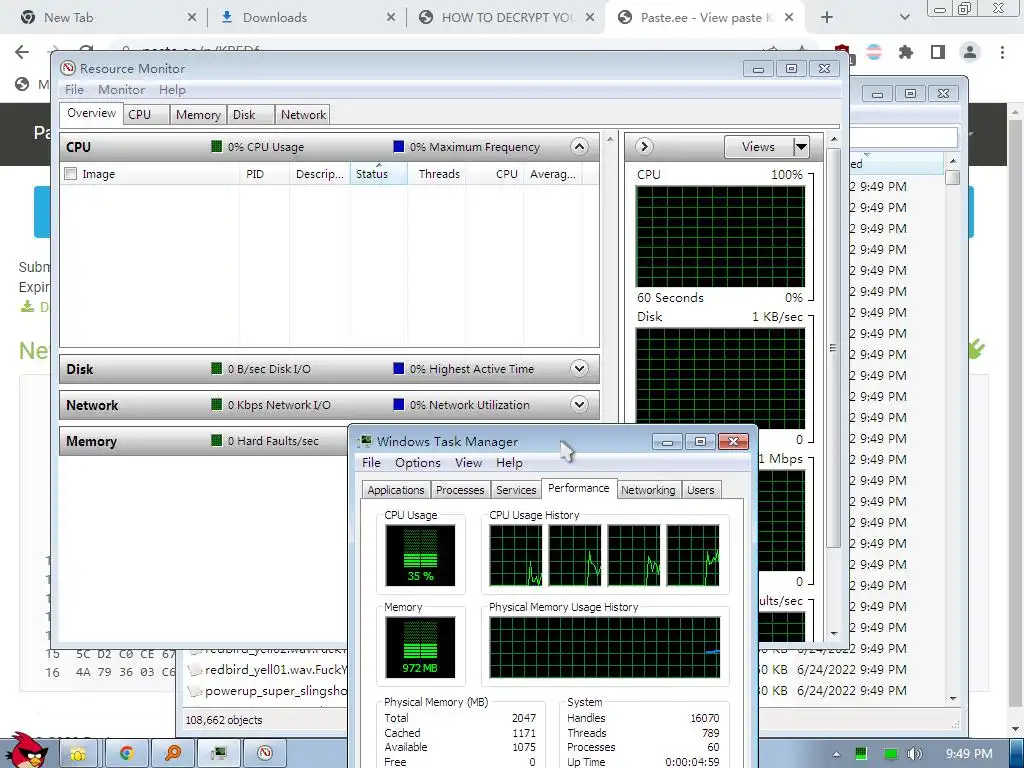
Task: Click the 9:49 PM taskbar clock
Action: point(969,754)
